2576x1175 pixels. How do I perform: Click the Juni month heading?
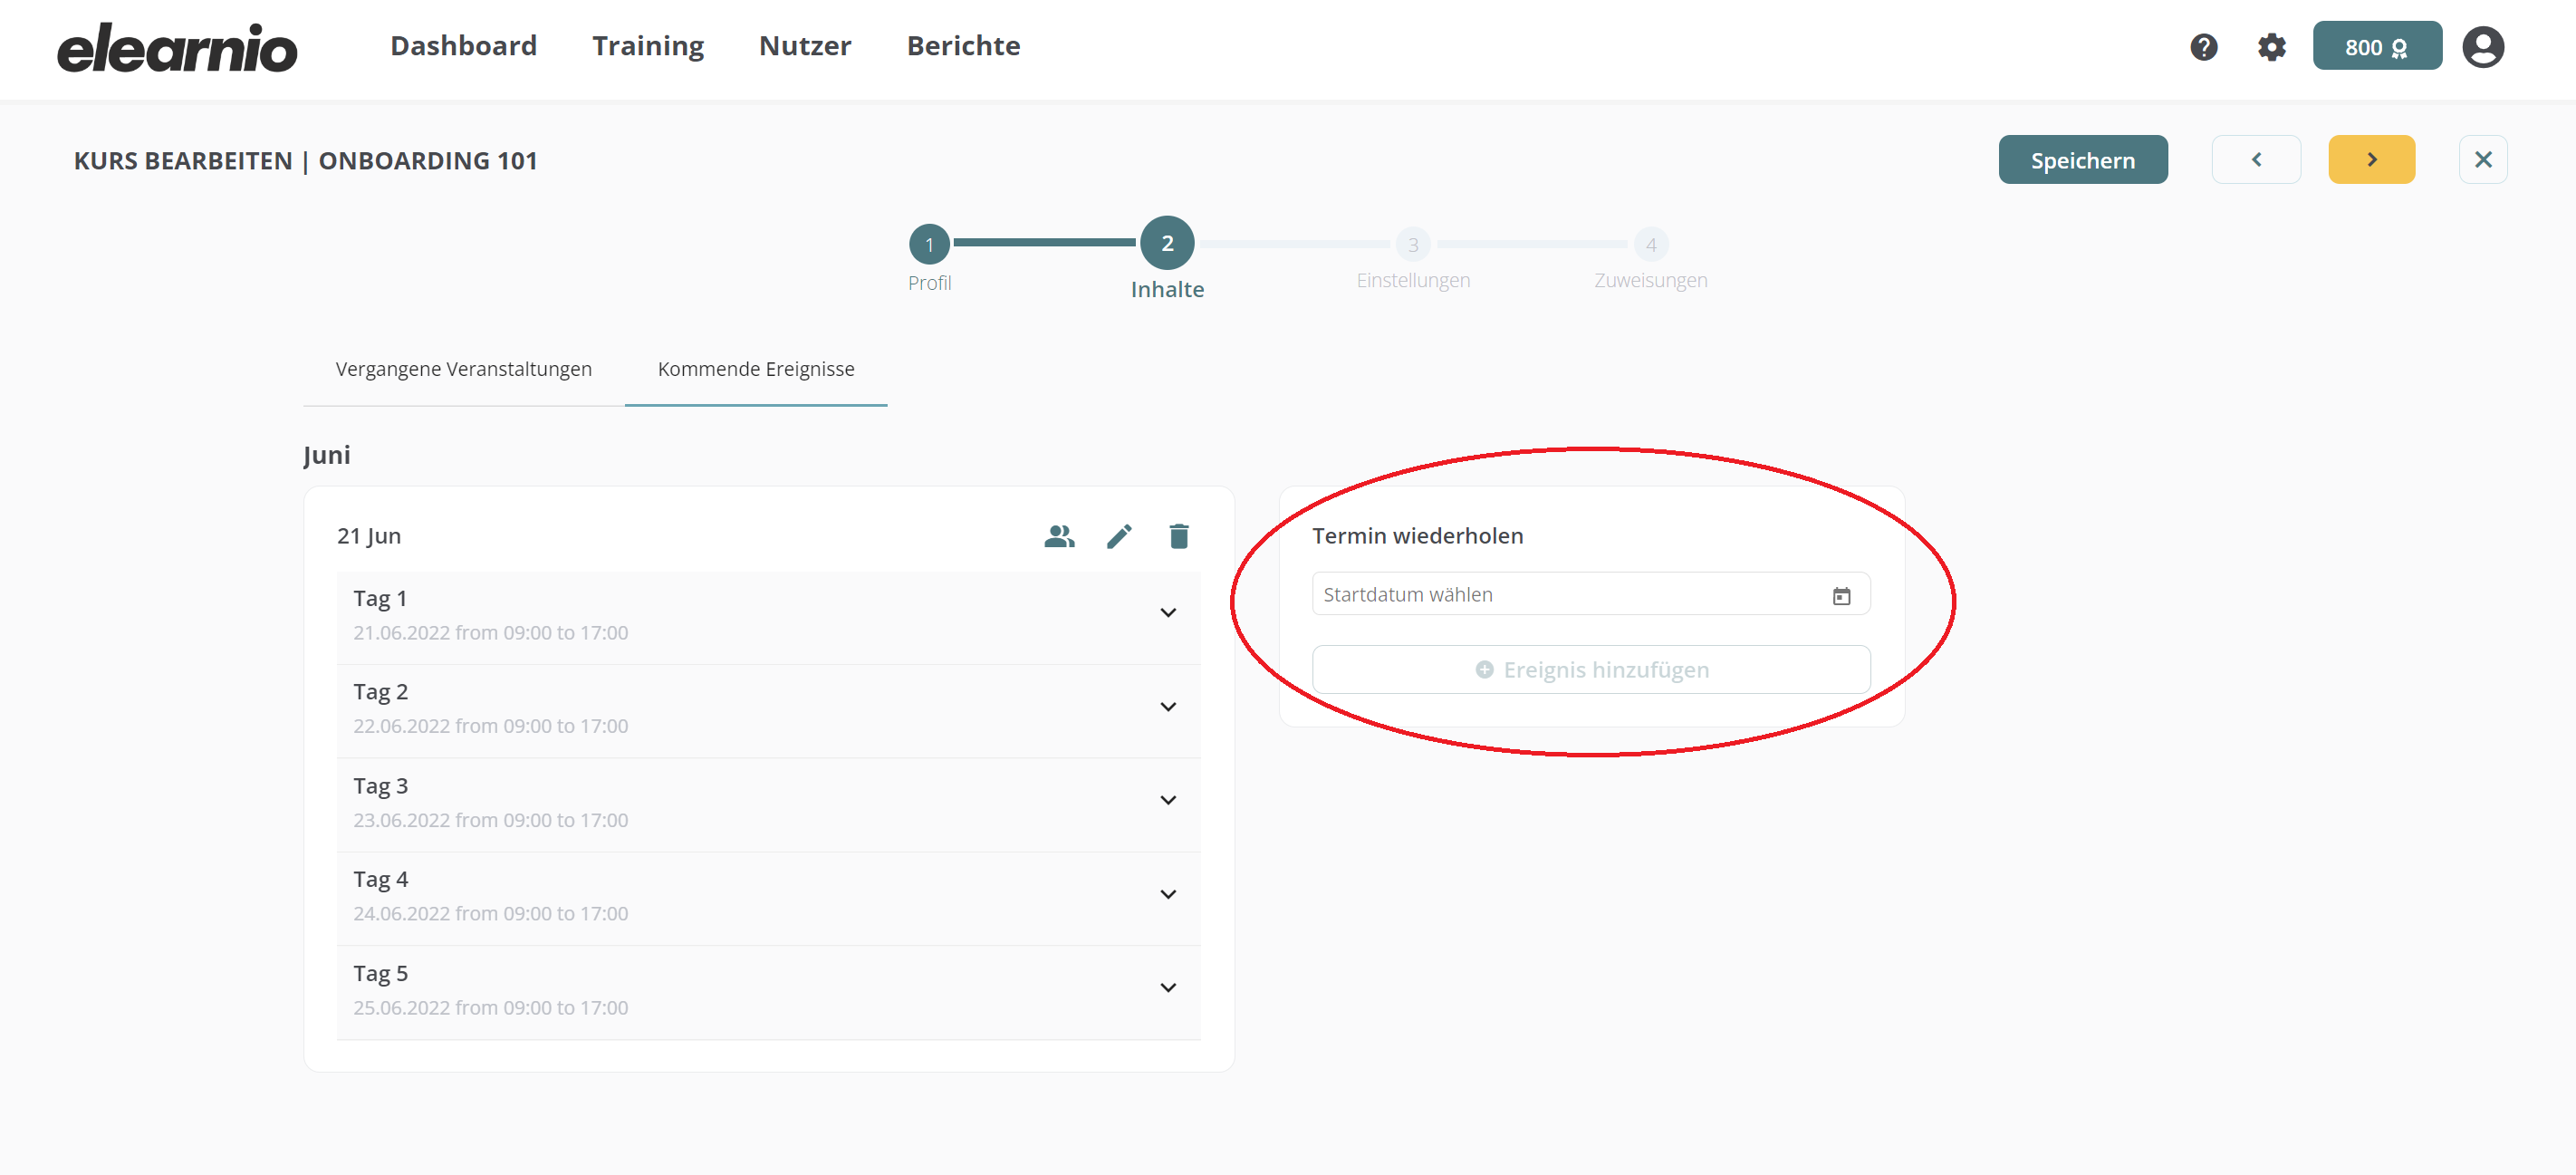327,456
